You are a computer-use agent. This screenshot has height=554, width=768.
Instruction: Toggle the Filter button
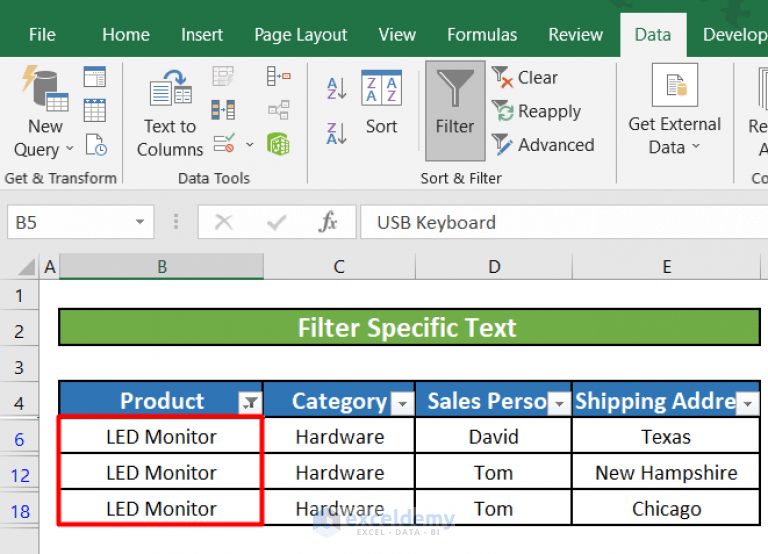(x=455, y=111)
